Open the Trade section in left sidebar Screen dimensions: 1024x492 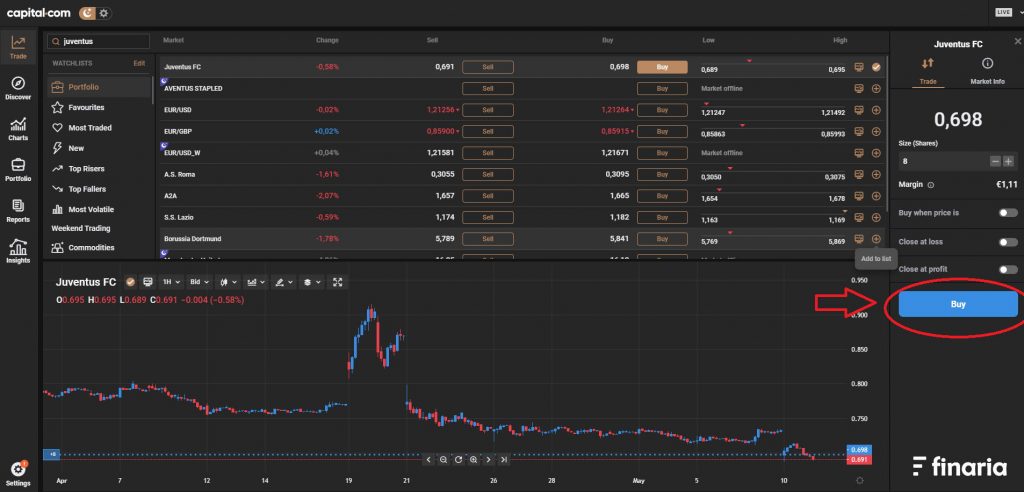pos(18,48)
